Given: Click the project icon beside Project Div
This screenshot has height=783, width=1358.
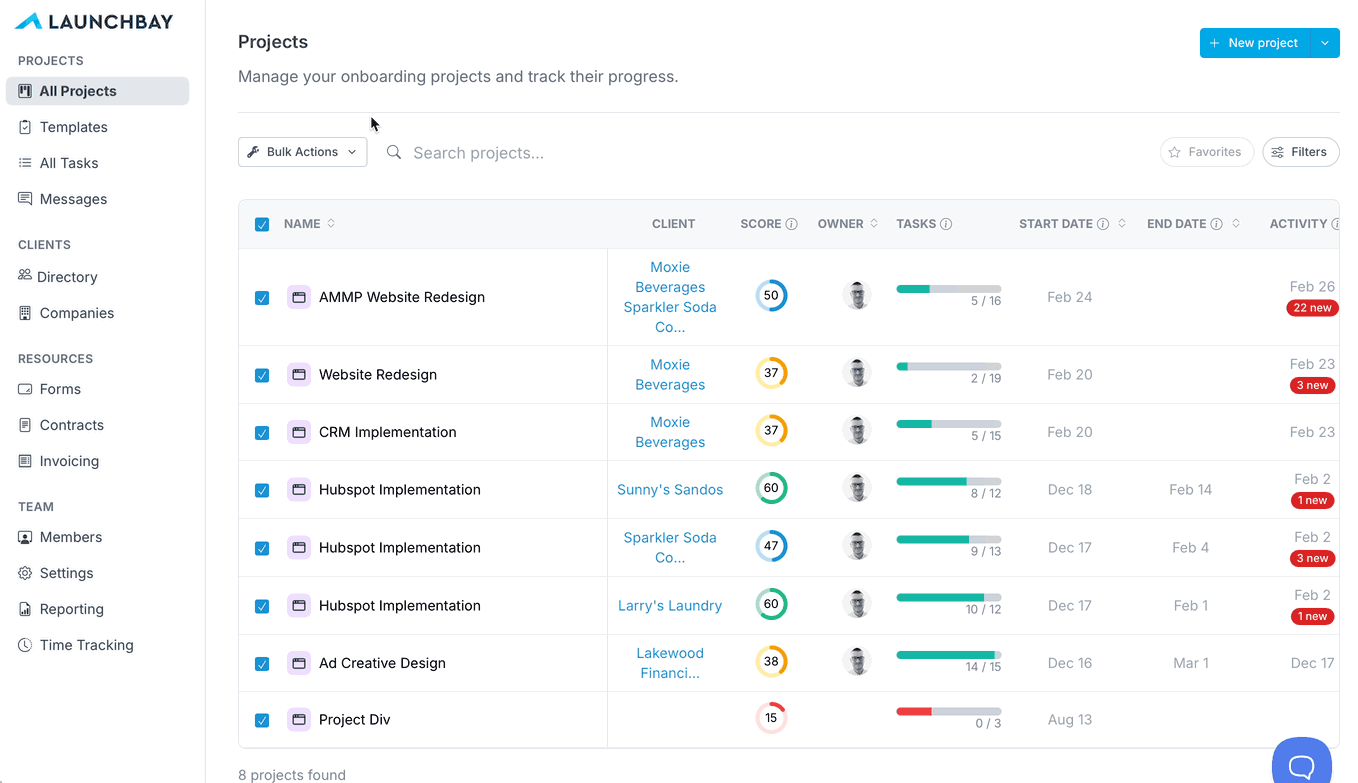Looking at the screenshot, I should pyautogui.click(x=298, y=719).
